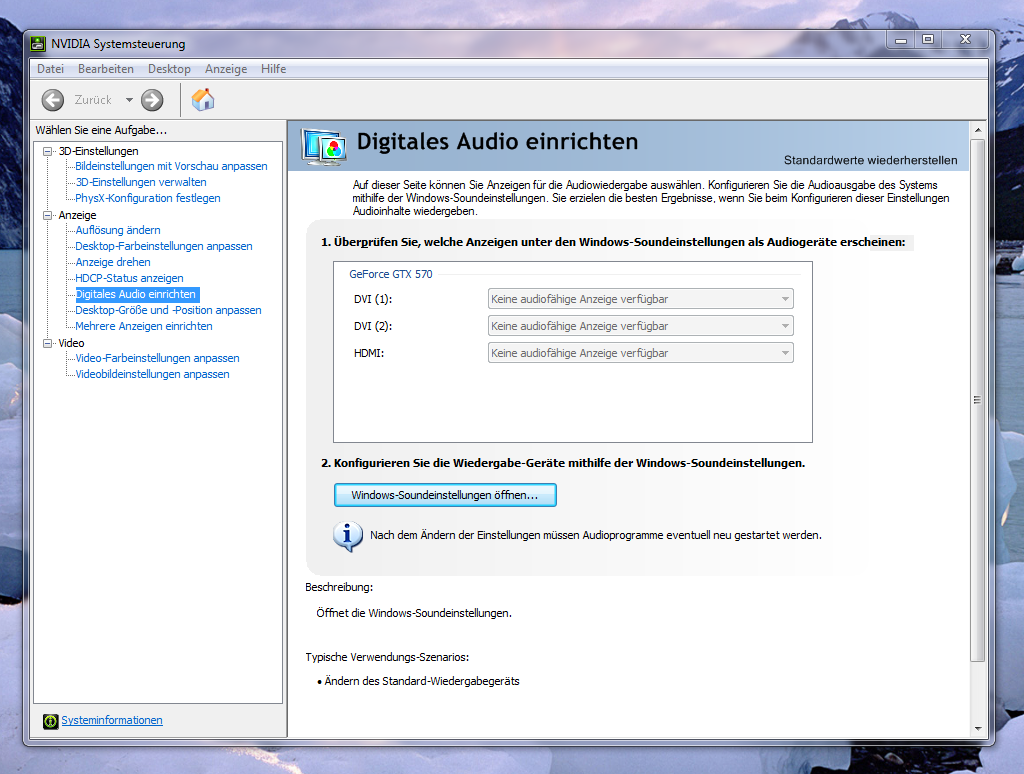1024x774 pixels.
Task: Select Video-Farbeinstellungen anpassen
Action: pyautogui.click(x=157, y=359)
